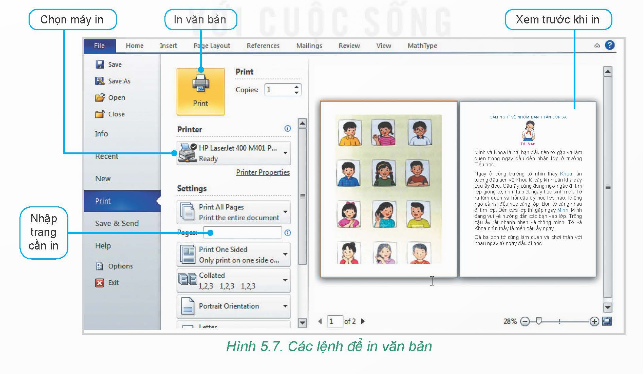Screen dimensions: 643x374
Task: Switch to the View tab
Action: point(383,46)
